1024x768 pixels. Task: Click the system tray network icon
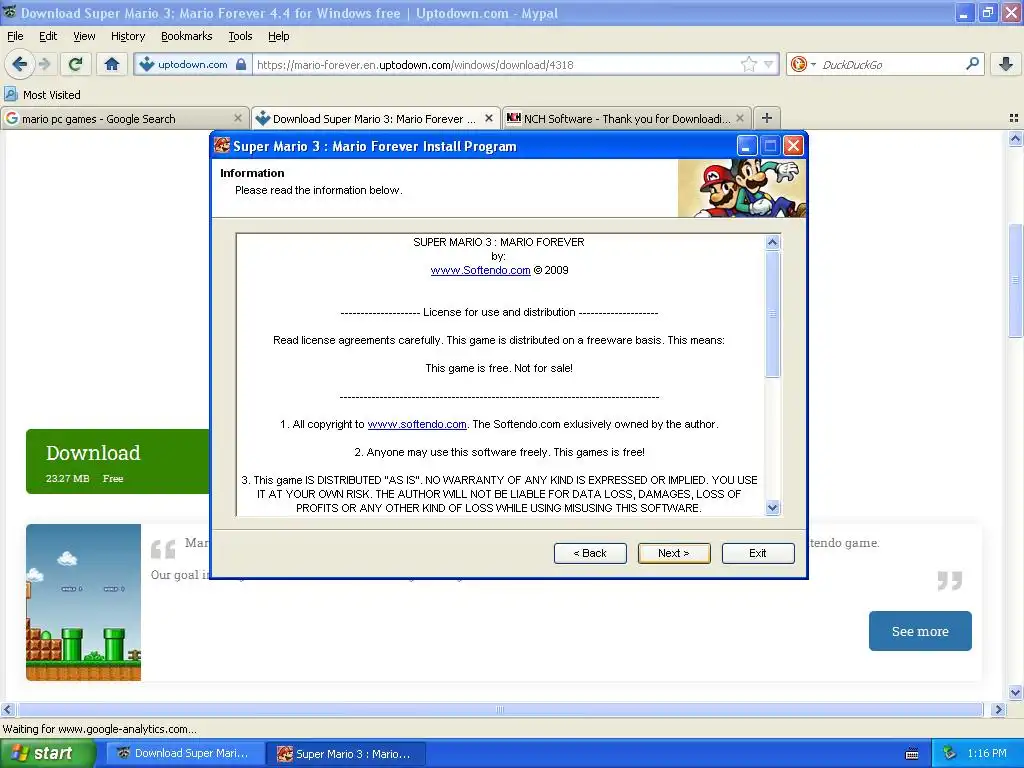950,753
